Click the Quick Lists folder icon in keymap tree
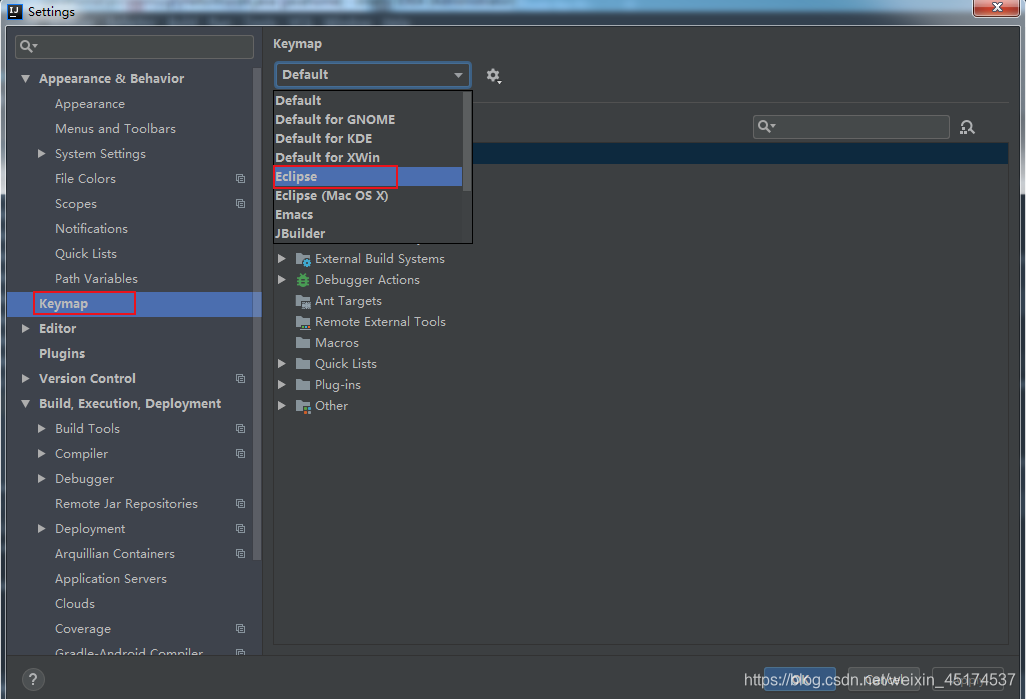The width and height of the screenshot is (1026, 699). pyautogui.click(x=303, y=364)
